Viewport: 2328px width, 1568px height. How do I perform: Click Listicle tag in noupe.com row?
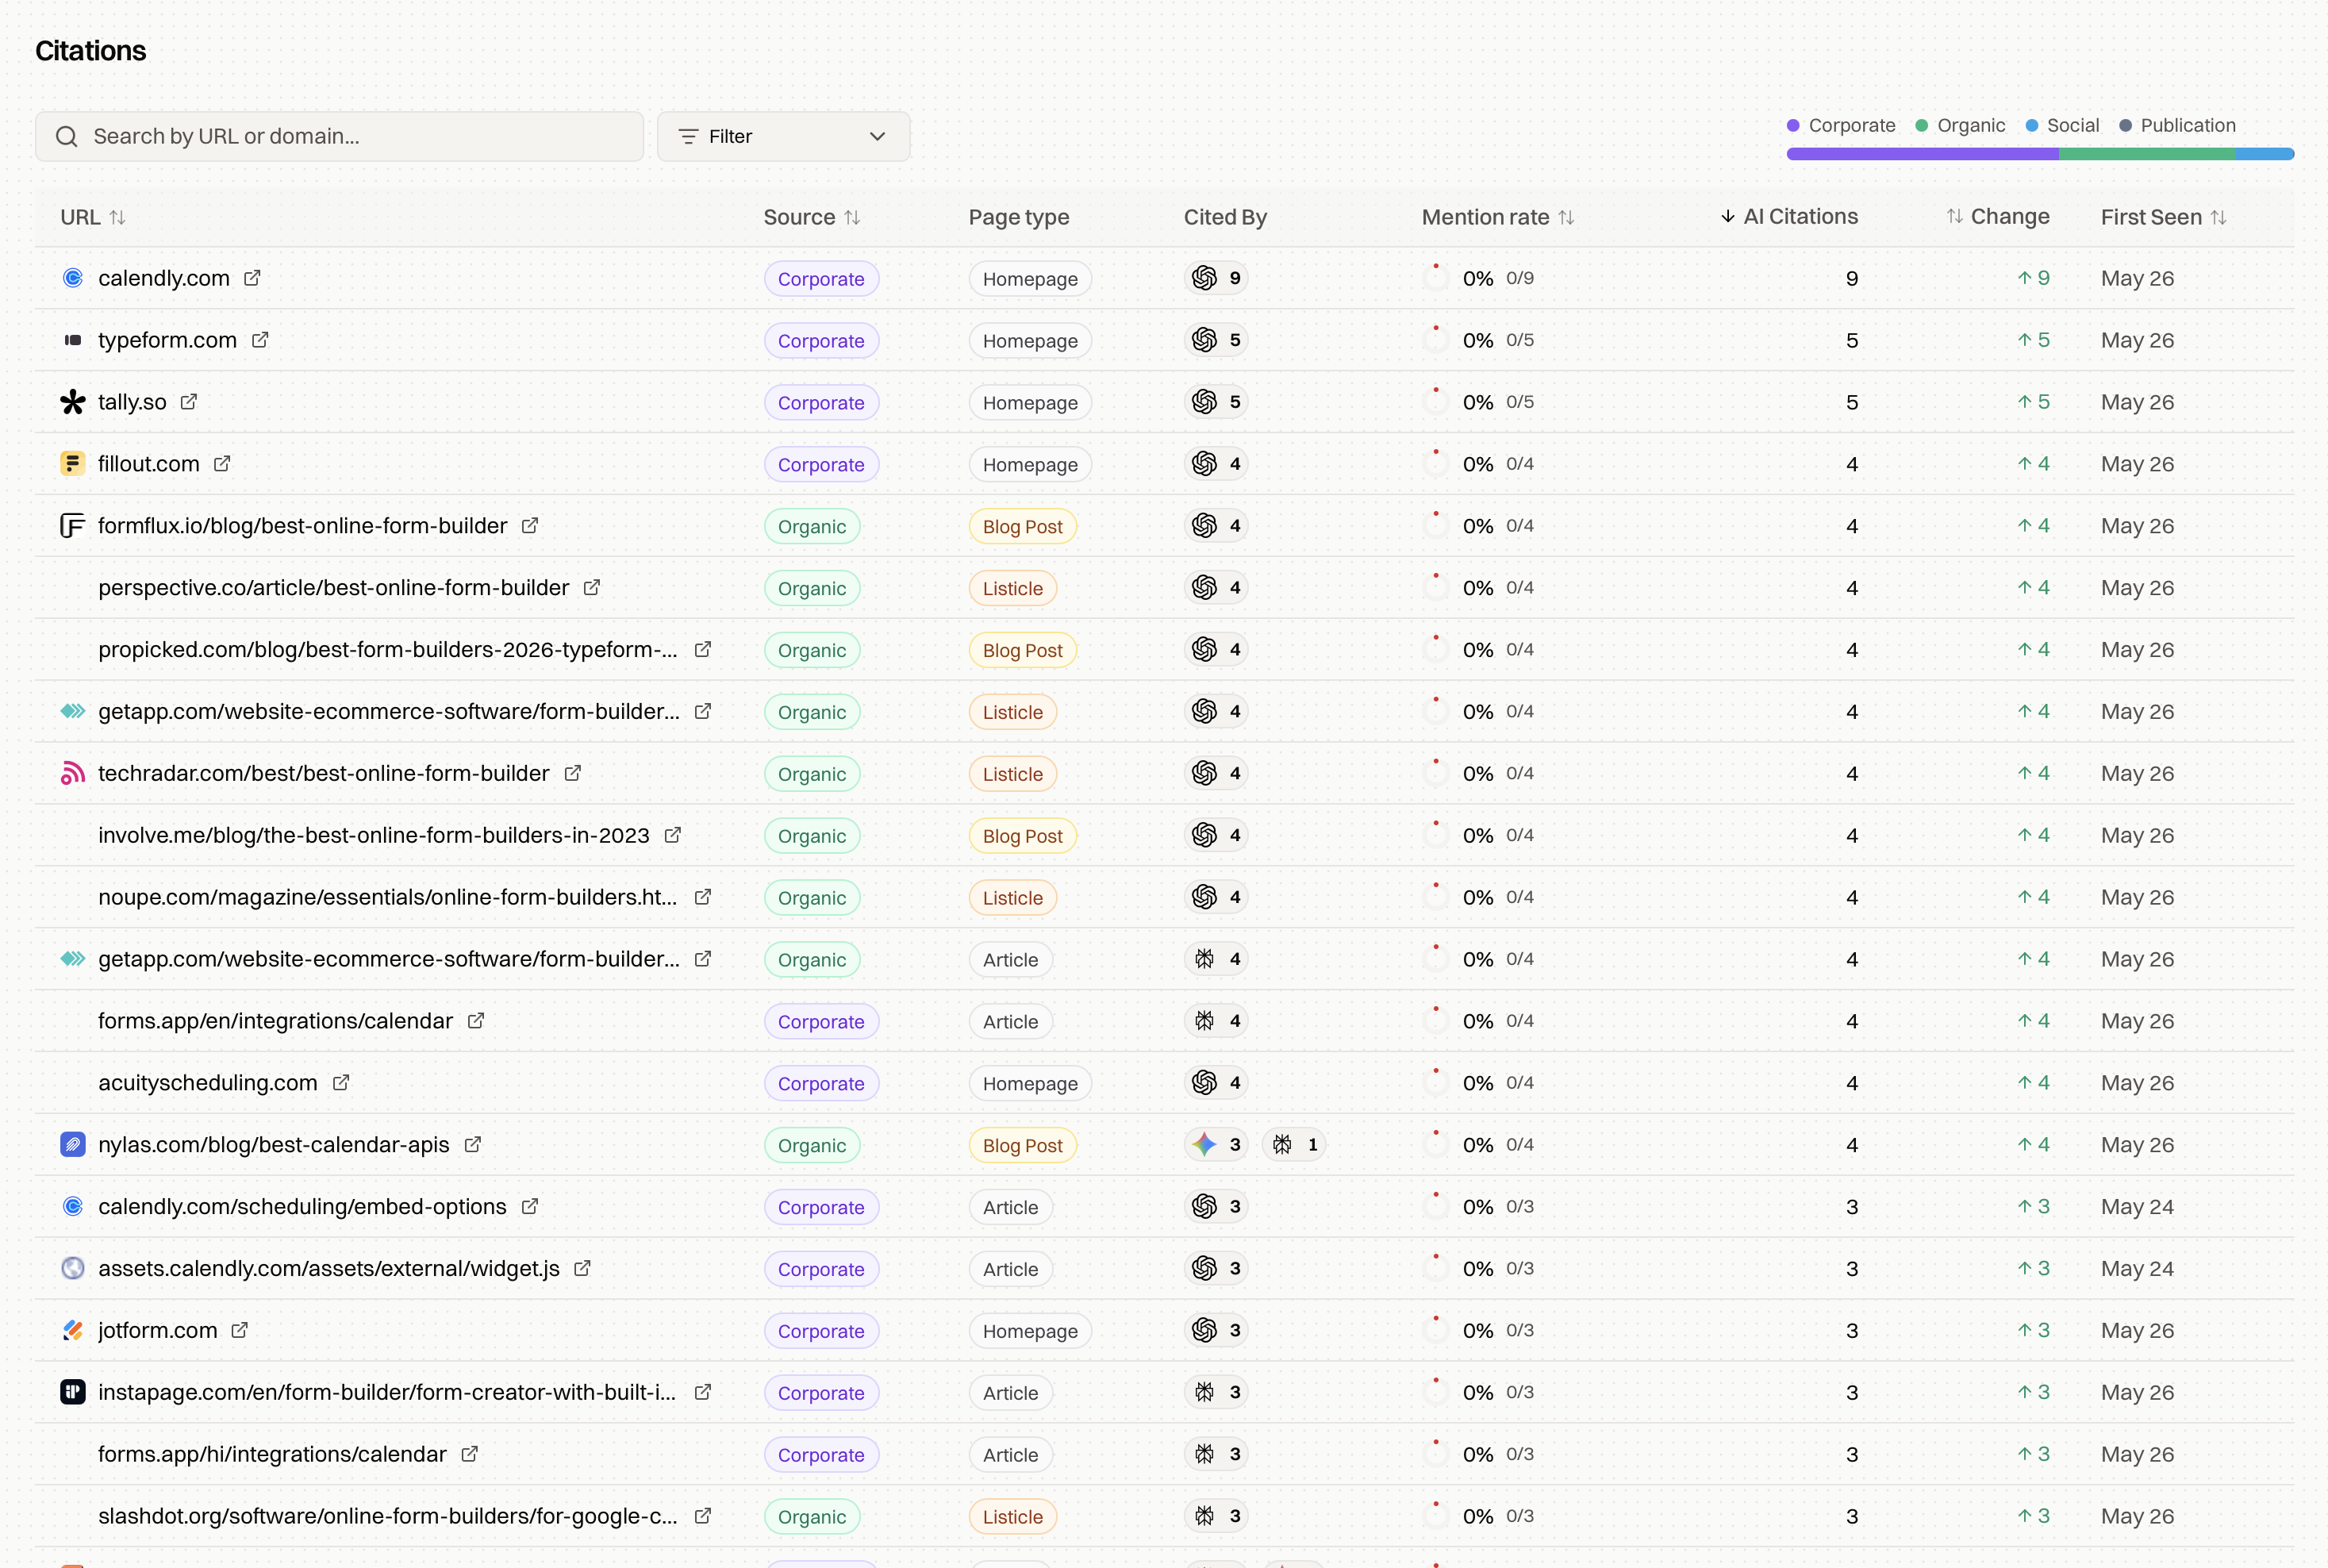pyautogui.click(x=1012, y=898)
